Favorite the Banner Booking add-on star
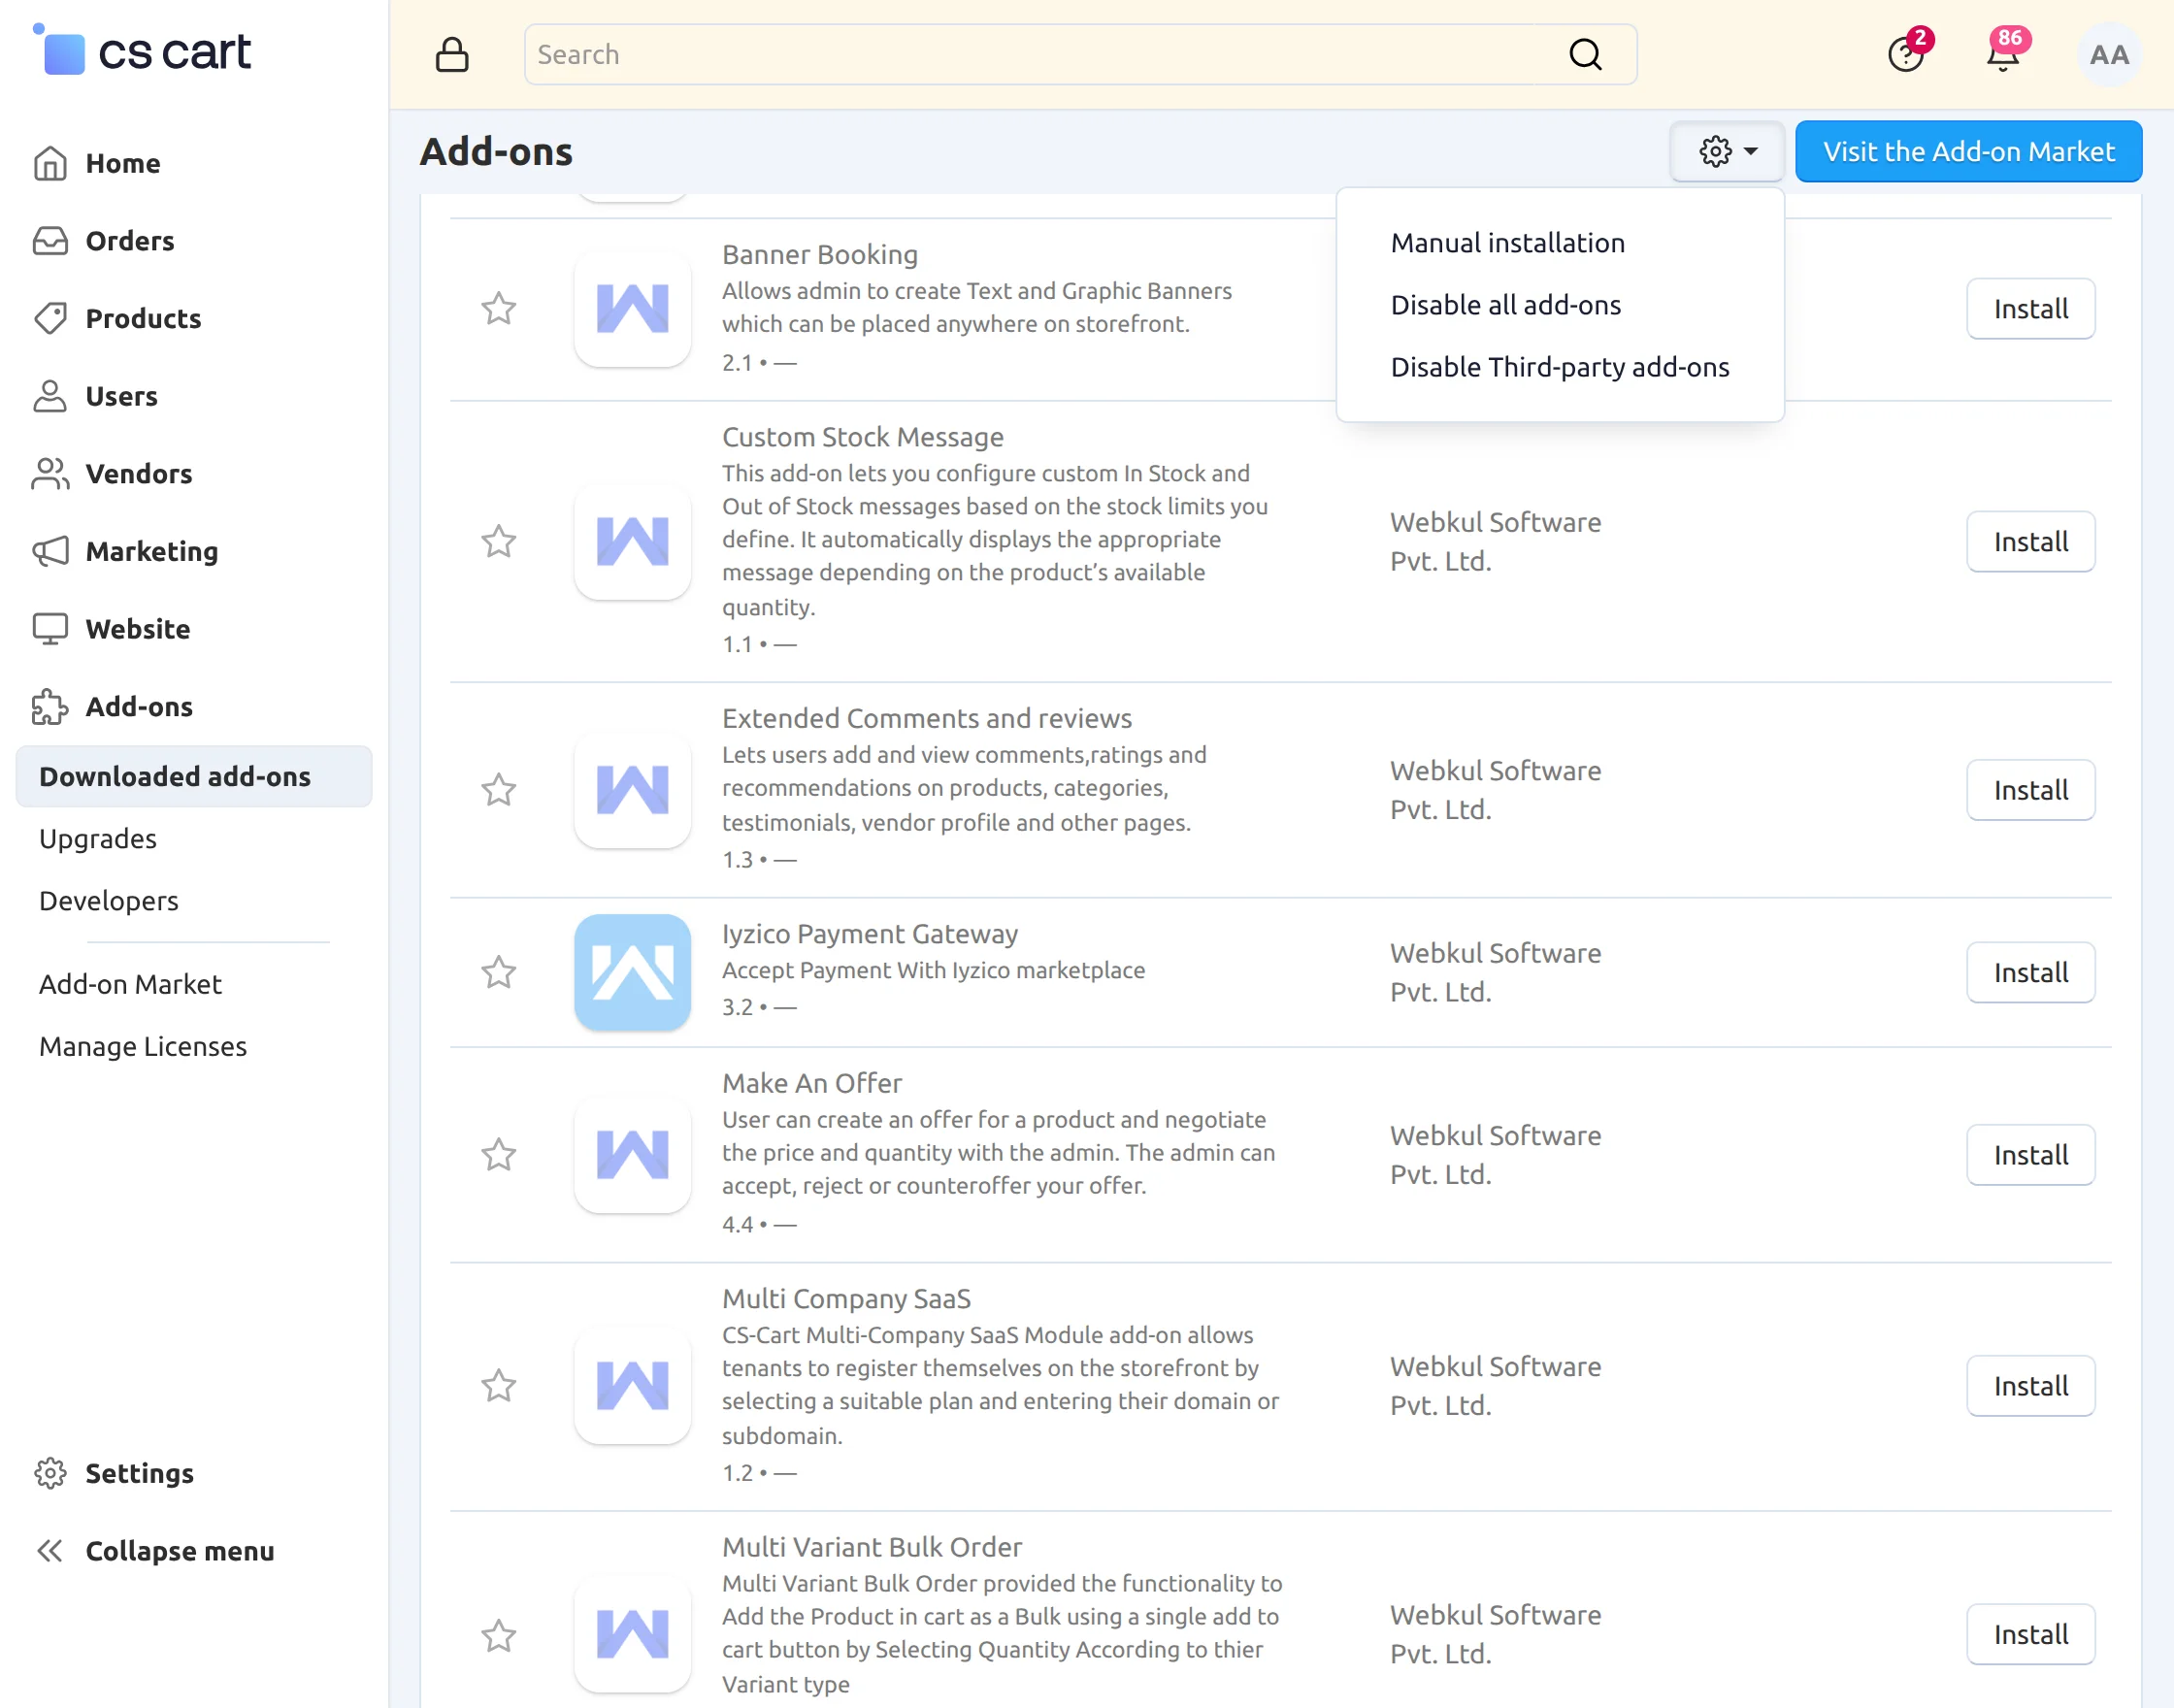This screenshot has height=1708, width=2174. (498, 308)
